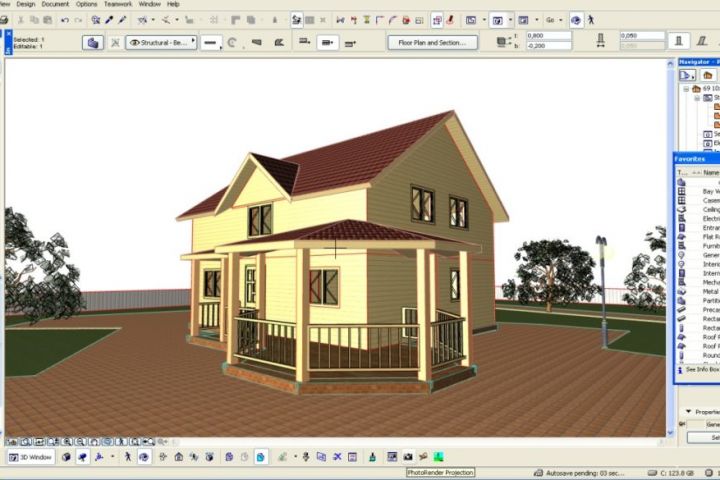720x480 pixels.
Task: Open the Document menu
Action: click(55, 4)
